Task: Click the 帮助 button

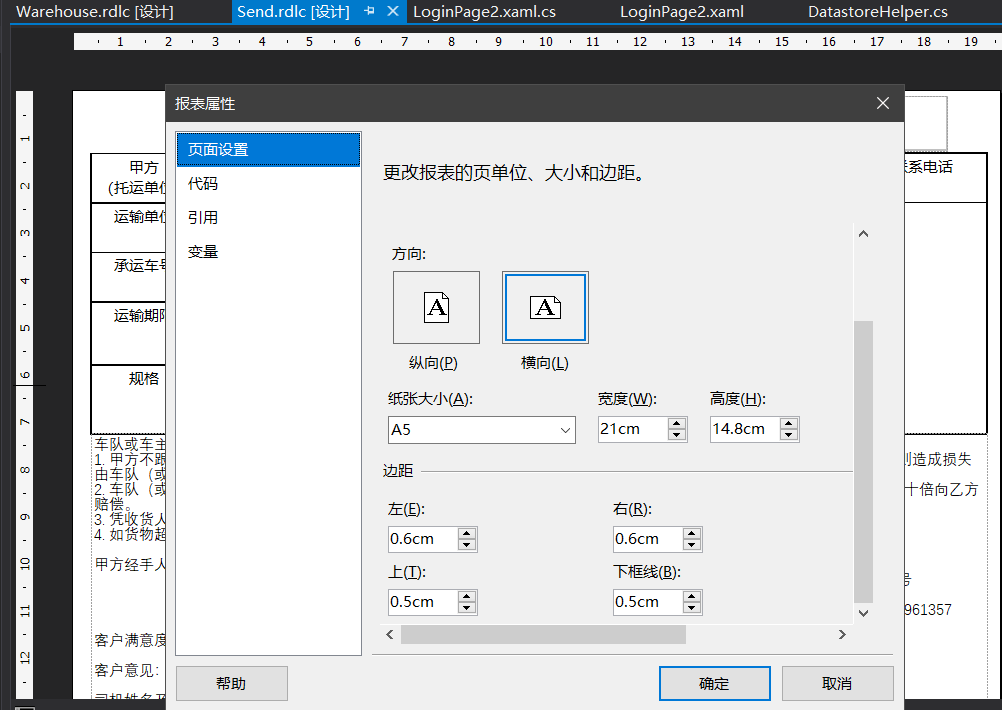Action: (231, 683)
